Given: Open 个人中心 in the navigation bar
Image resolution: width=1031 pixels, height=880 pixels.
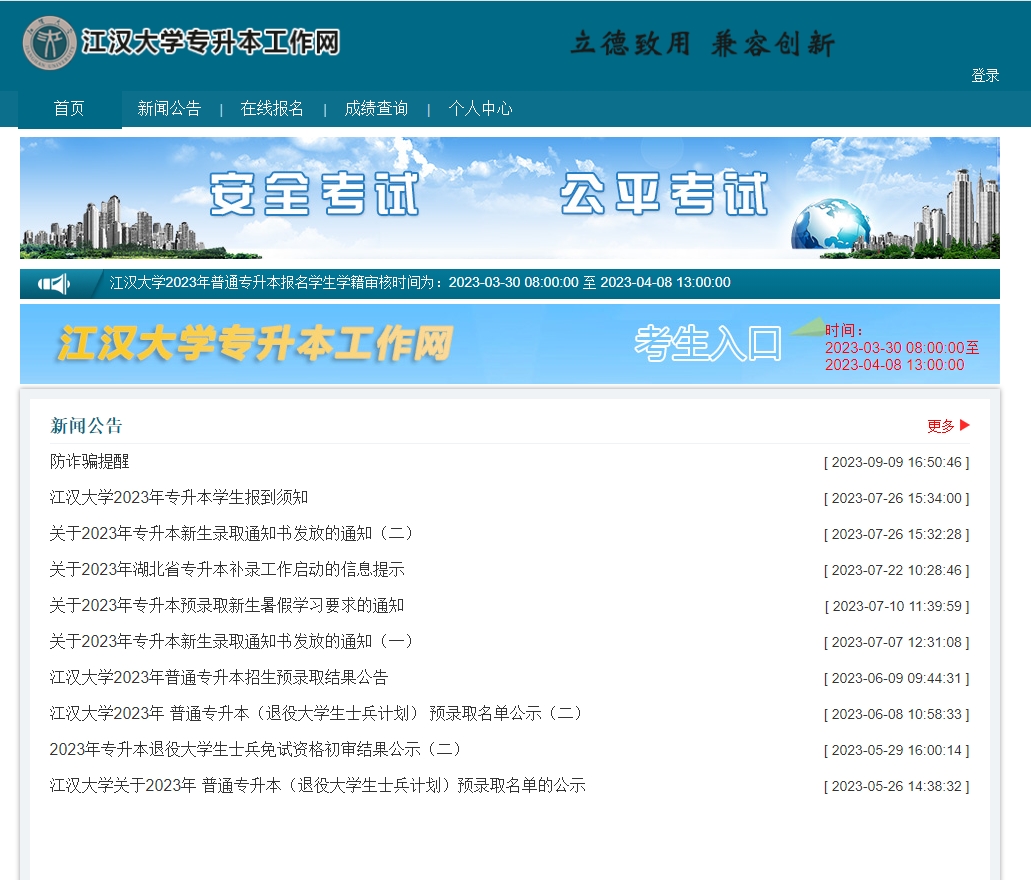Looking at the screenshot, I should [480, 109].
